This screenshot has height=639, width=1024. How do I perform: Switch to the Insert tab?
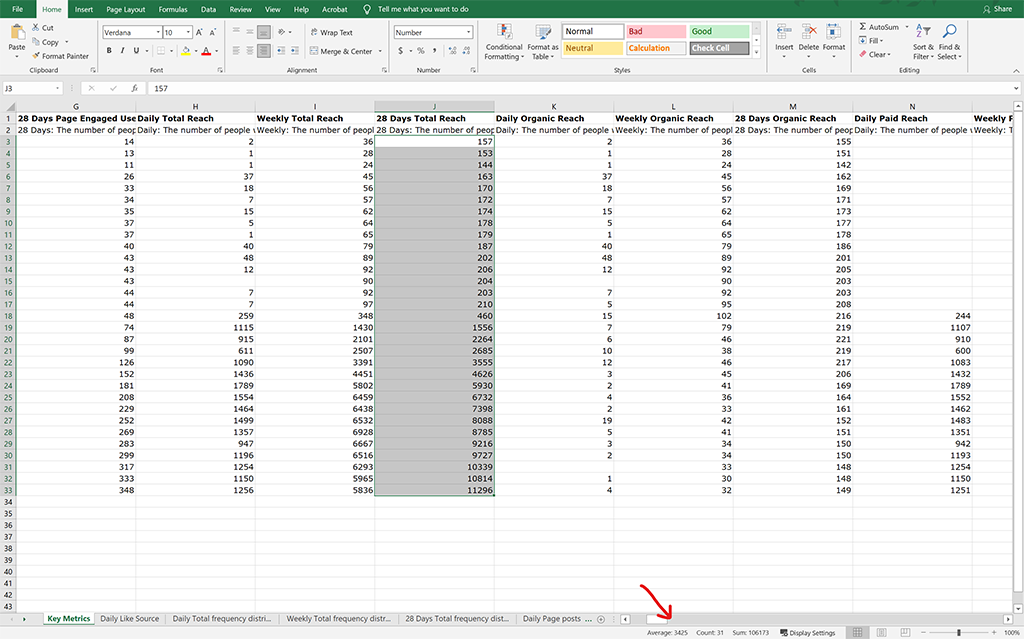[84, 9]
